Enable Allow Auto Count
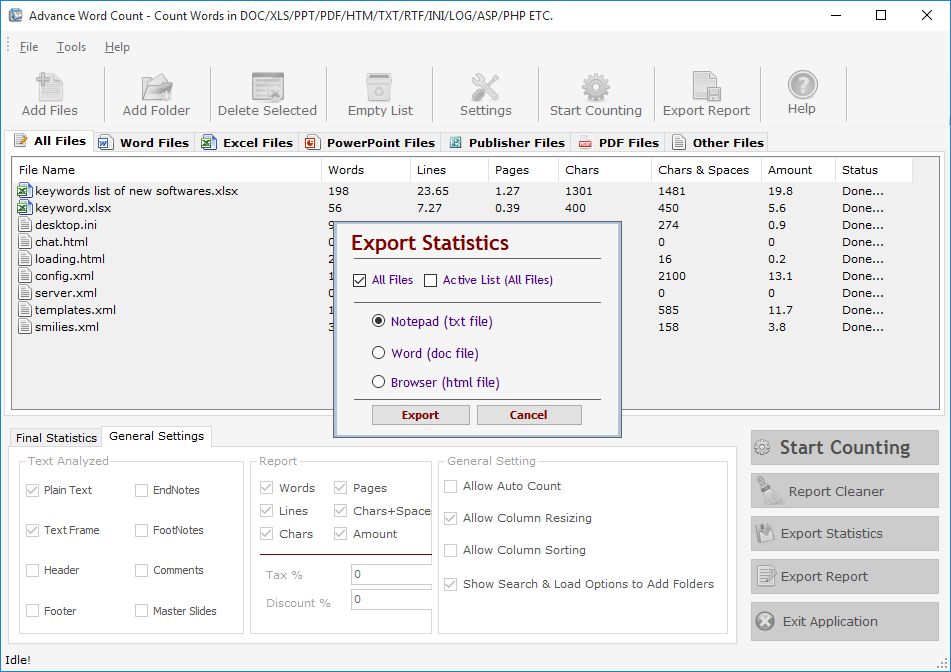Image resolution: width=951 pixels, height=672 pixels. (x=451, y=486)
